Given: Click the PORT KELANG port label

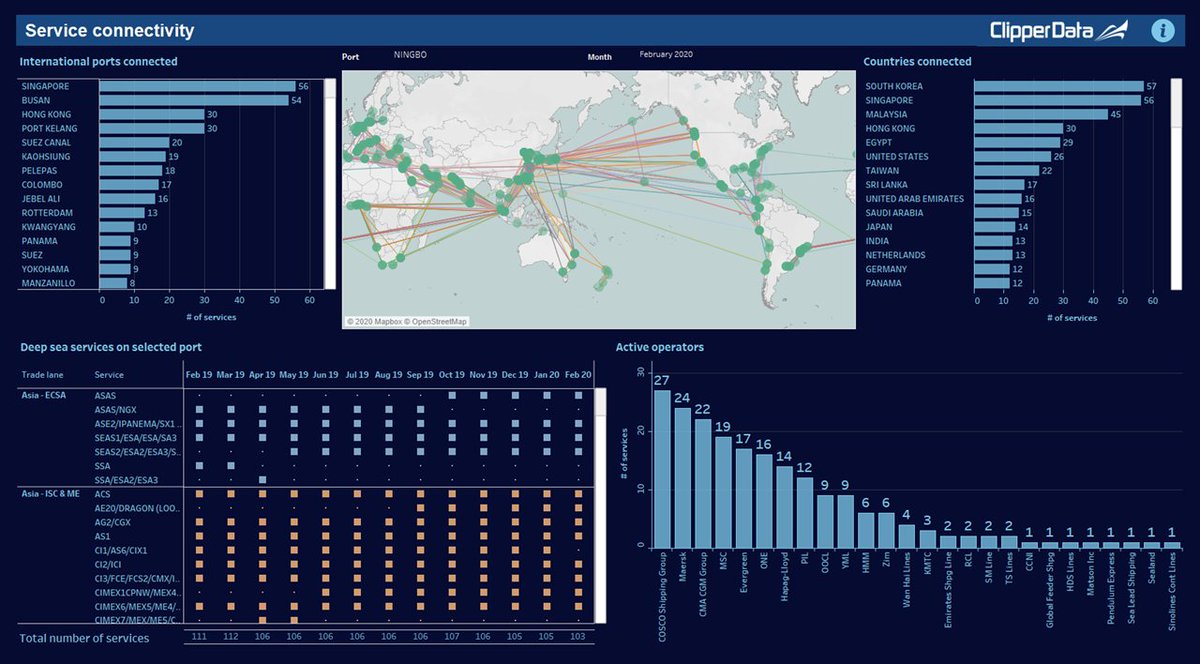Looking at the screenshot, I should (49, 129).
